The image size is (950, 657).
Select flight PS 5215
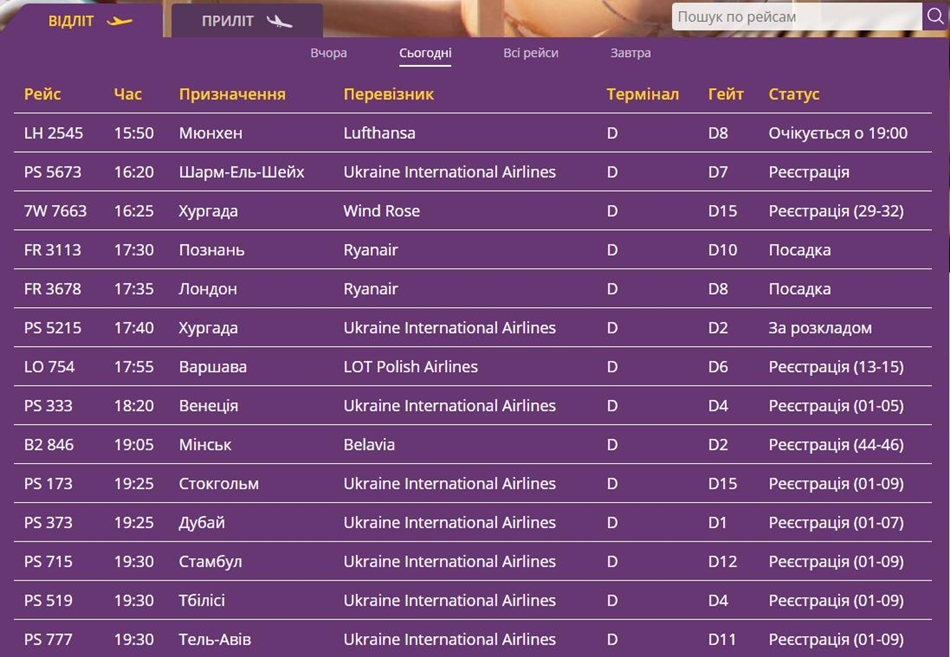(473, 328)
